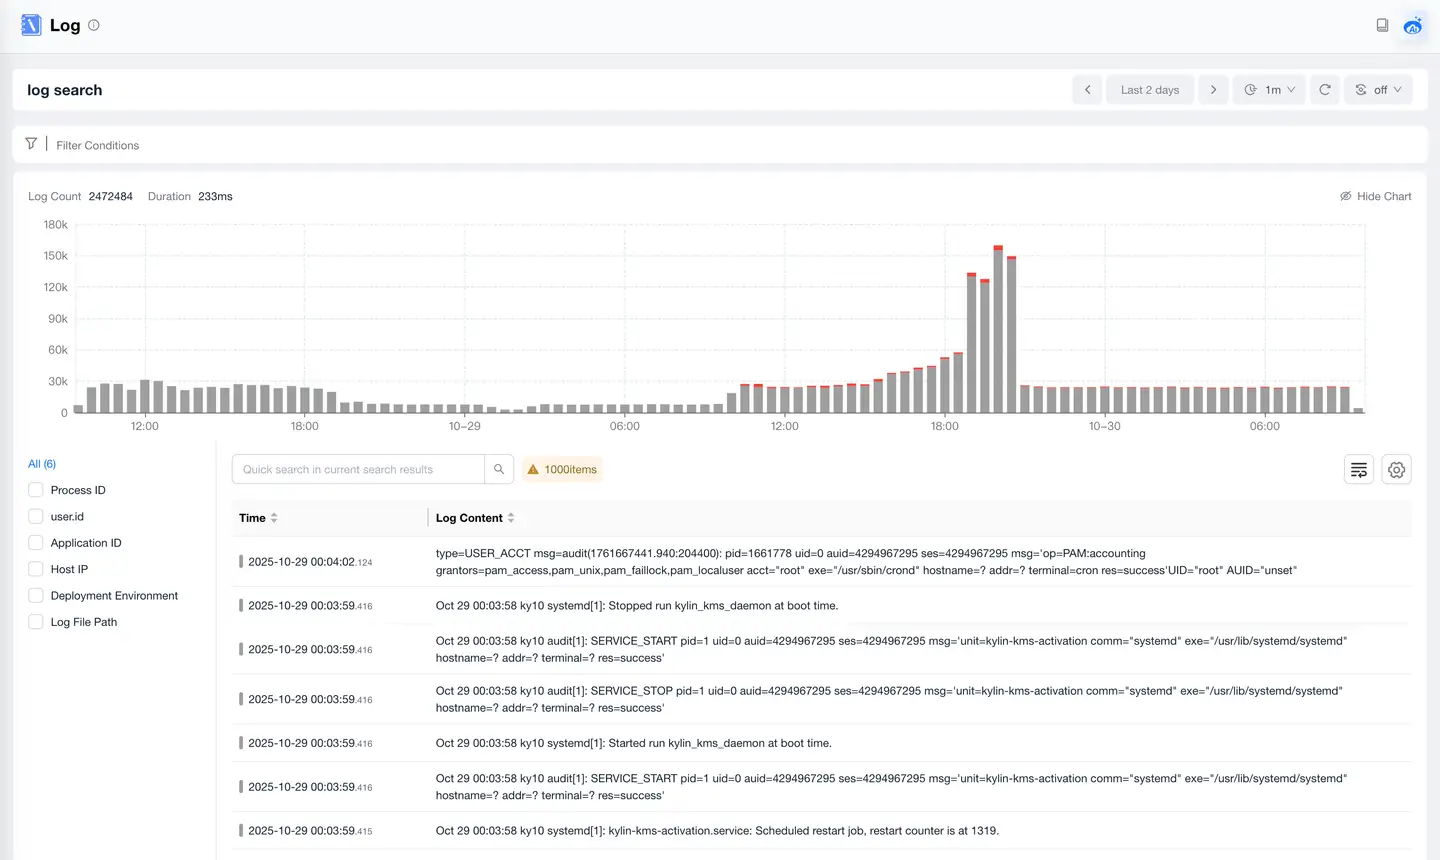Tick the Log File Path checkbox
This screenshot has width=1440, height=860.
[36, 622]
